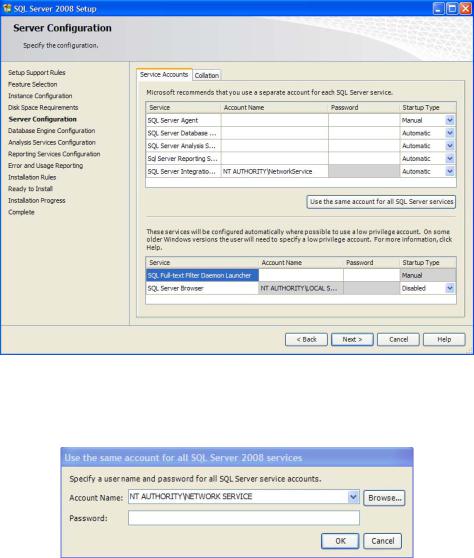Click Account Name cell for SQL Server Agent
The image size is (474, 558).
[x=274, y=120]
